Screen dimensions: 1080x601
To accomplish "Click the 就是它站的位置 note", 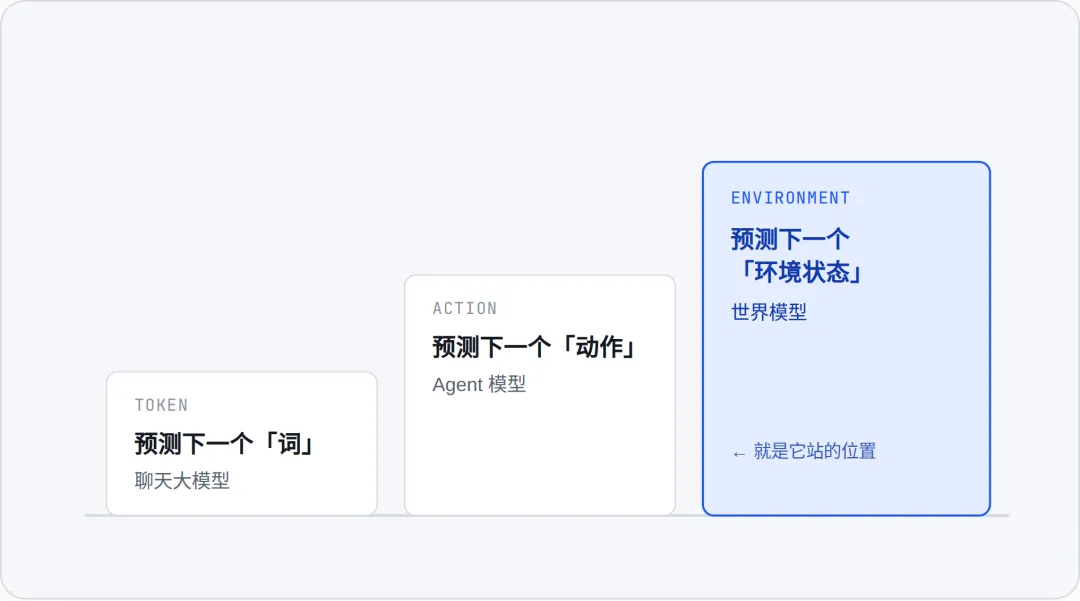I will point(814,452).
